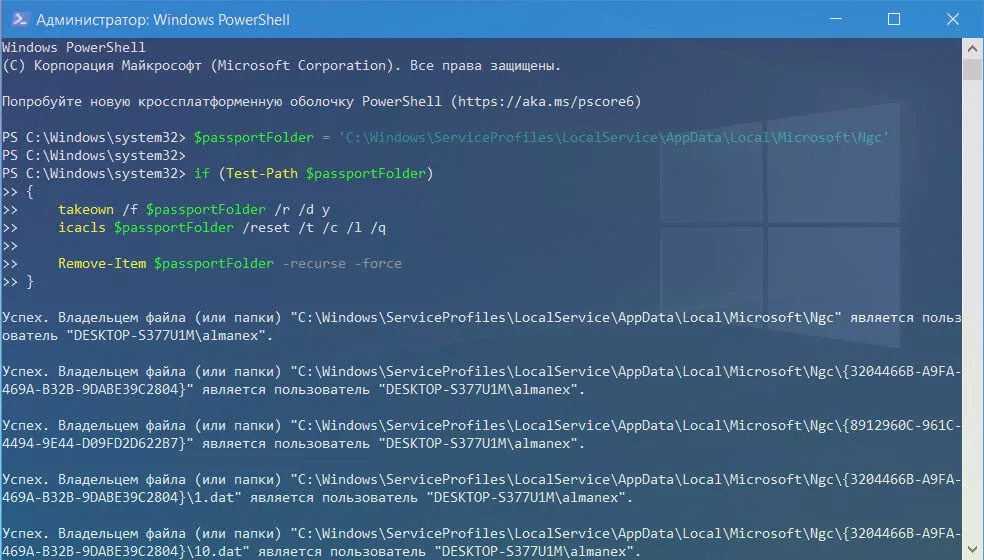Screen dimensions: 984x560
Task: Click the quoted Ngc folder path string
Action: coord(613,137)
